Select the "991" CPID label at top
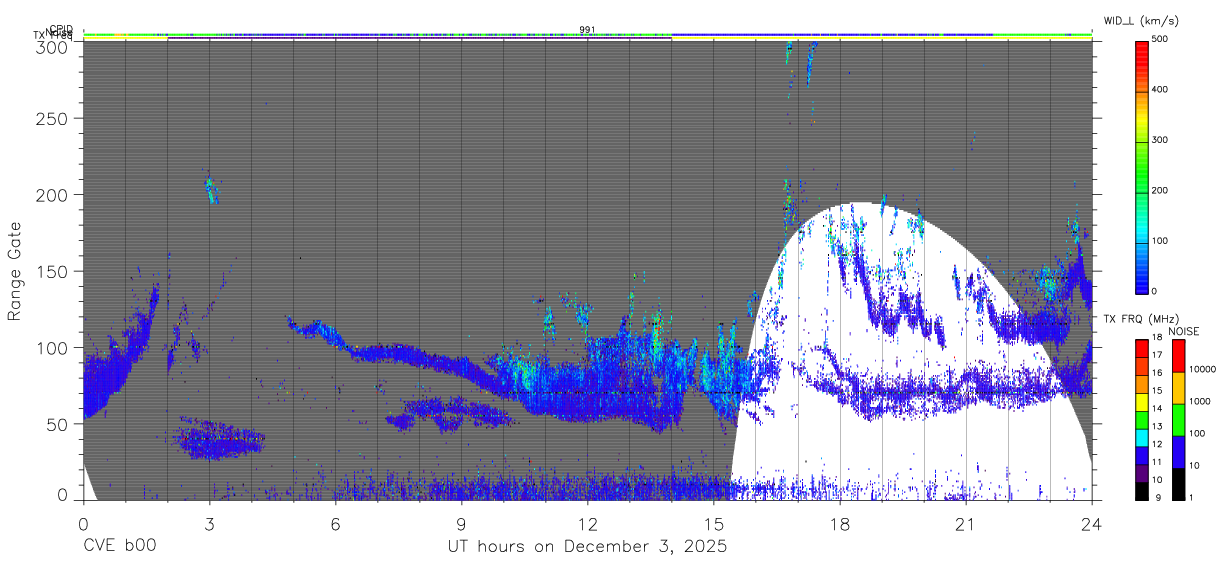This screenshot has height=567, width=1228. (587, 30)
